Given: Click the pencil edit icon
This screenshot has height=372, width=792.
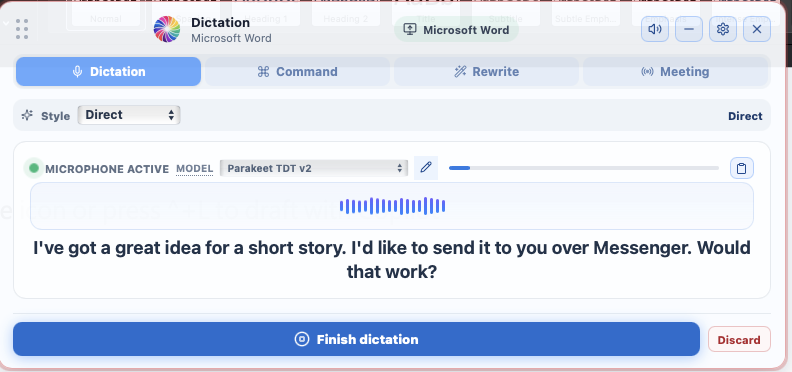Looking at the screenshot, I should pyautogui.click(x=426, y=168).
